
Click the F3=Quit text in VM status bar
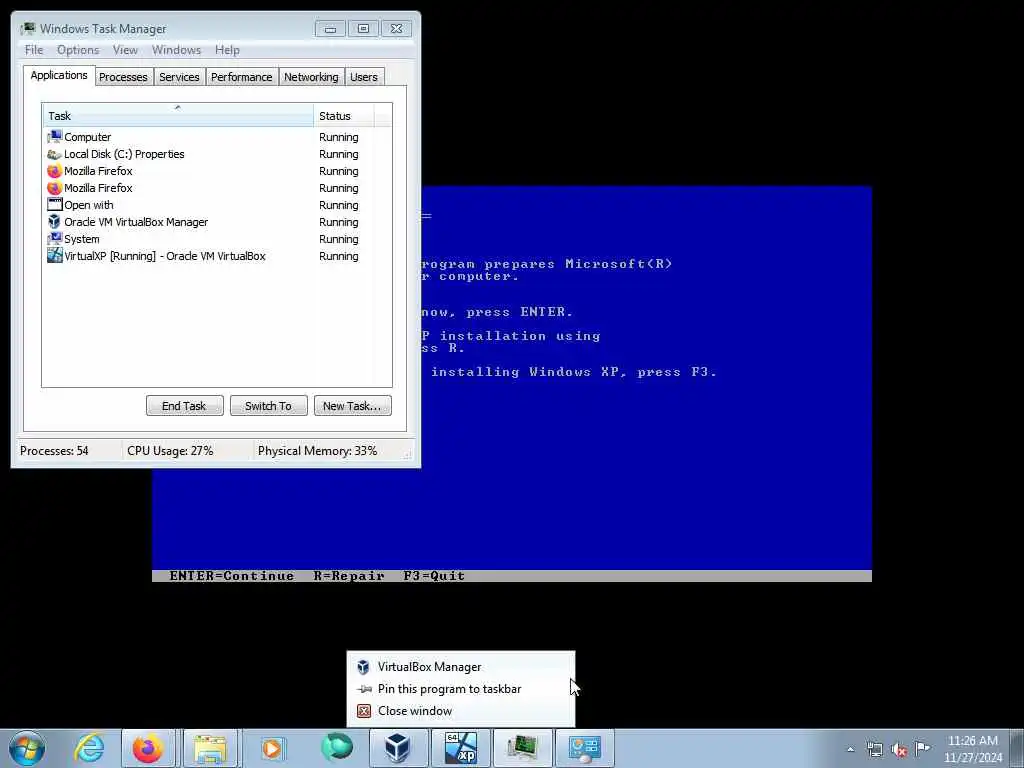pos(434,576)
